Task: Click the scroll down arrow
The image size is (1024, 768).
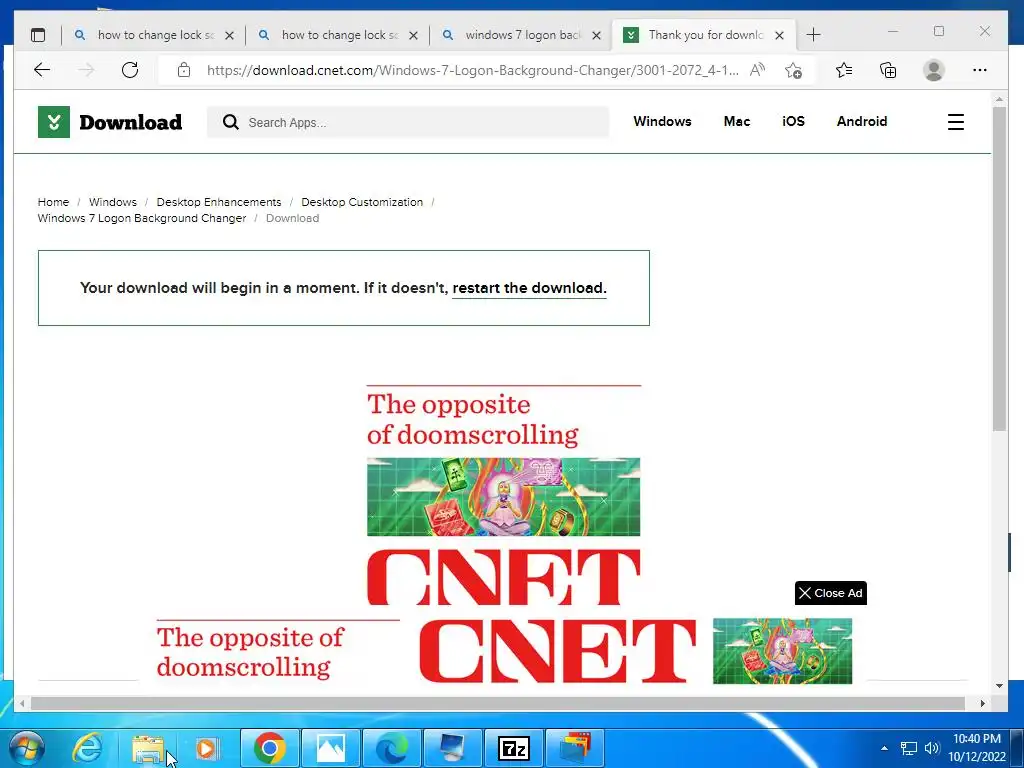Action: [x=999, y=686]
